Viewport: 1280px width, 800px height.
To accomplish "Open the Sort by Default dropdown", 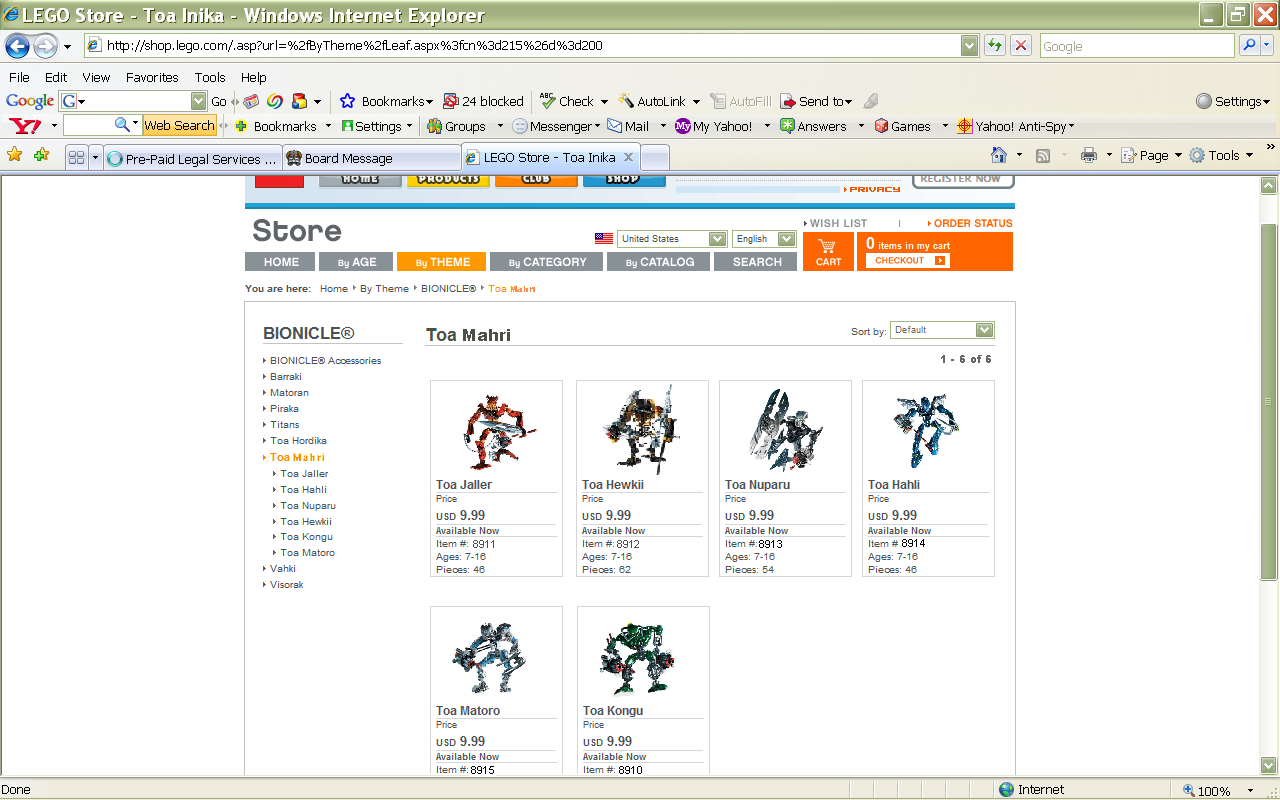I will click(942, 330).
